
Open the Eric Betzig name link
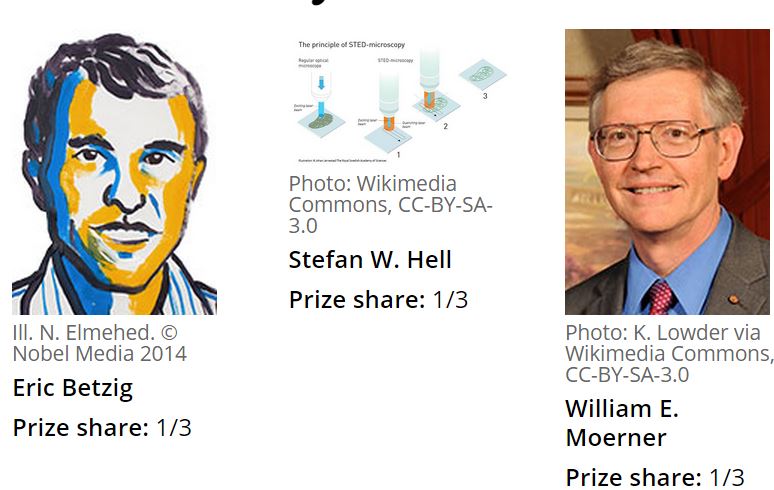click(72, 388)
